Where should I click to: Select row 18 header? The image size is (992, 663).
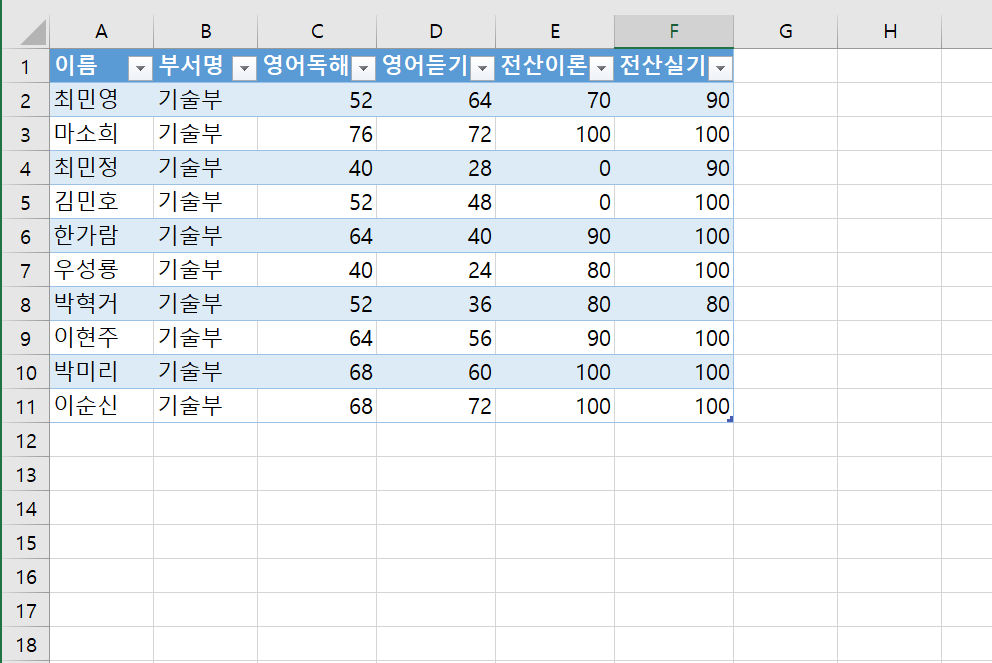pyautogui.click(x=25, y=644)
